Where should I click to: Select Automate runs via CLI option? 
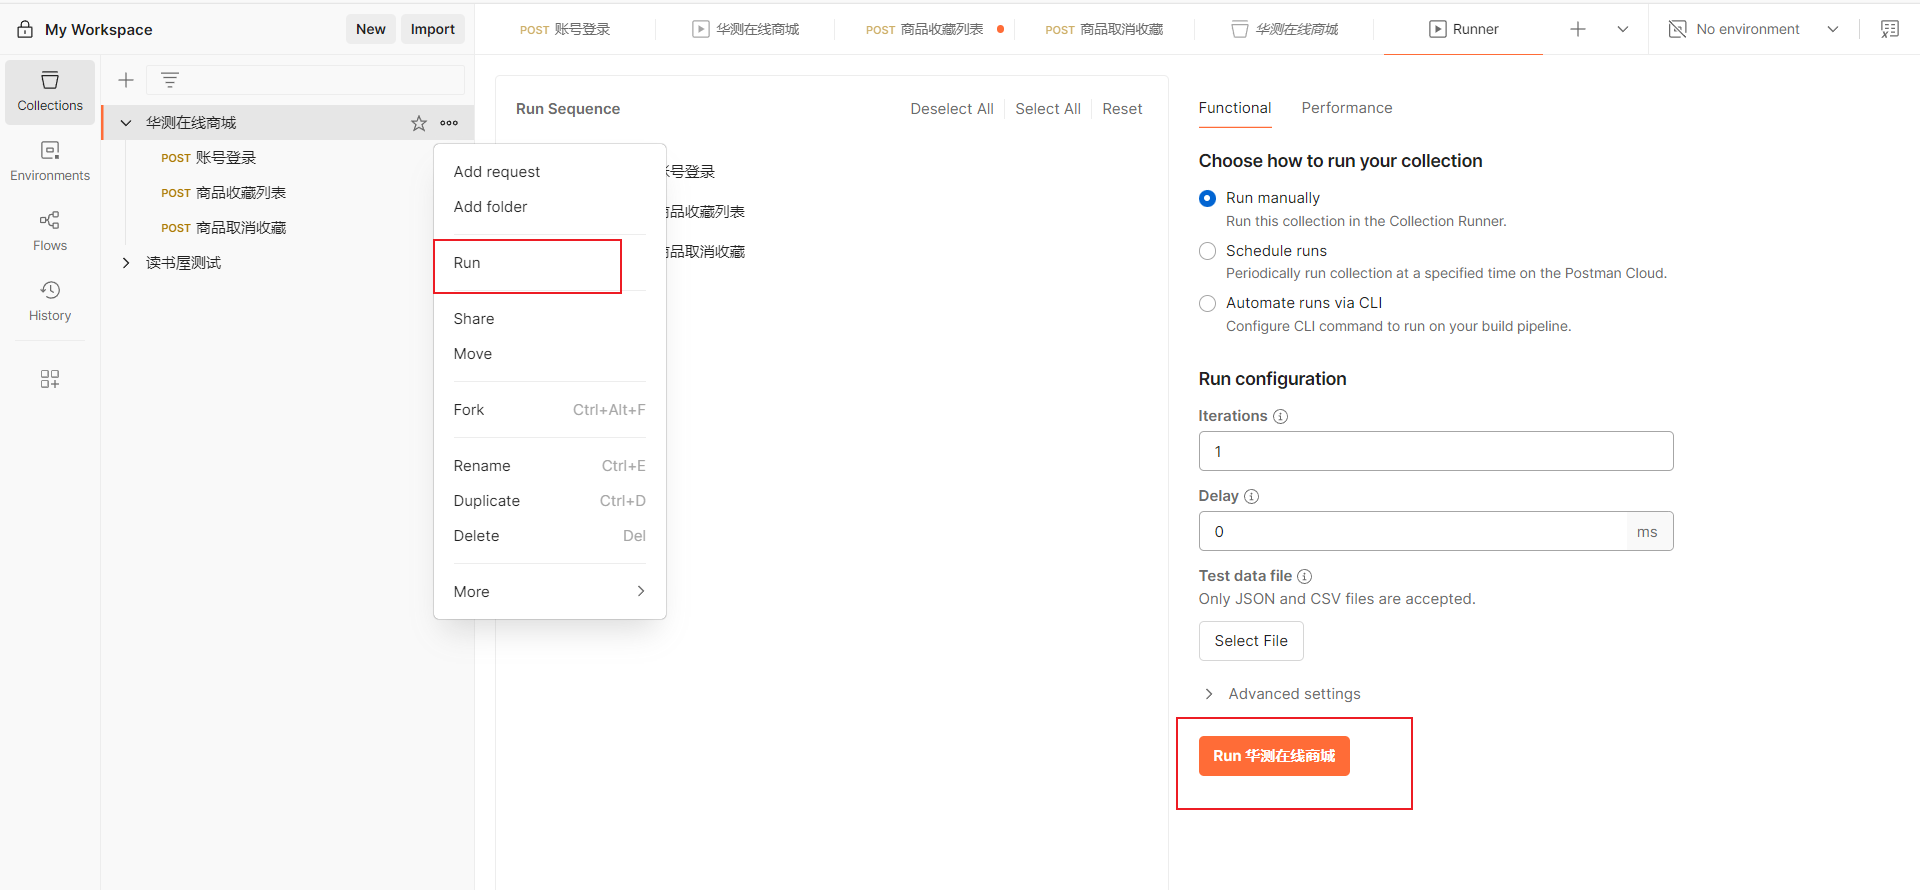(1207, 303)
